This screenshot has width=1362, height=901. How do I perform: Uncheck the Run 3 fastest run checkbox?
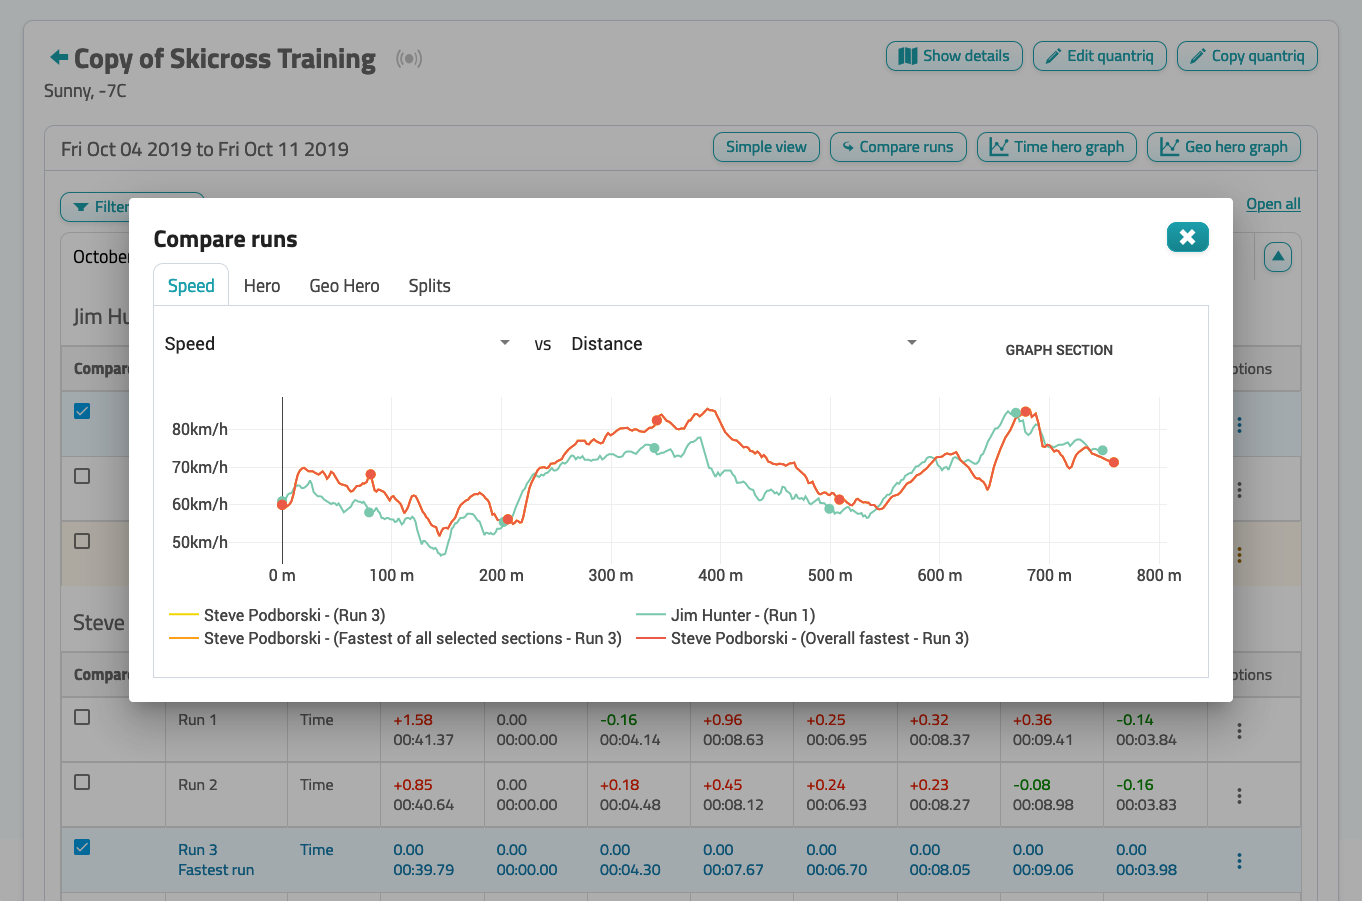pos(83,847)
